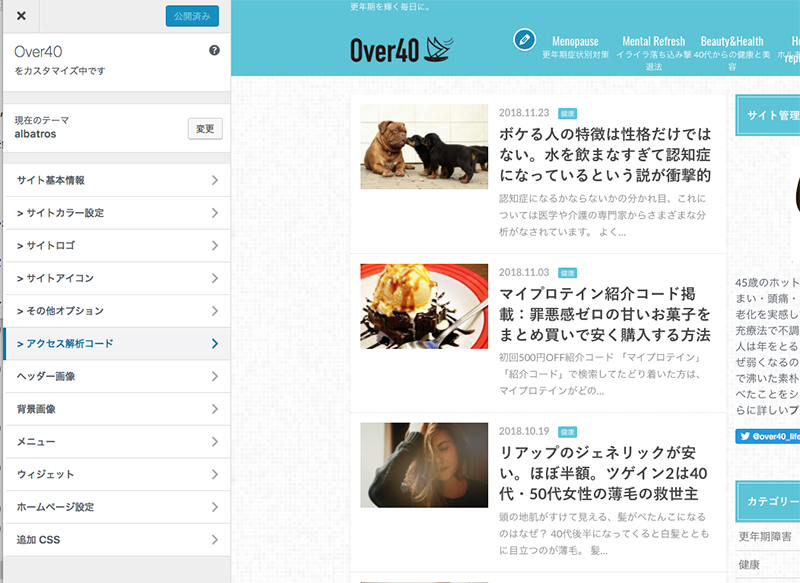
Task: Click the puppies article thumbnail
Action: pyautogui.click(x=424, y=147)
